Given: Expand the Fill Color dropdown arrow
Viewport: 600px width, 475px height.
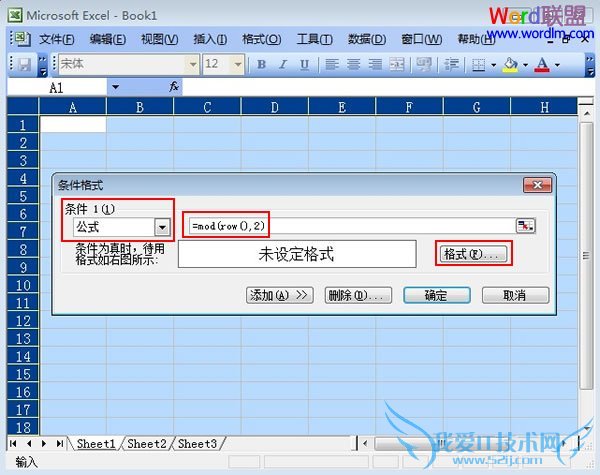Looking at the screenshot, I should tap(525, 65).
